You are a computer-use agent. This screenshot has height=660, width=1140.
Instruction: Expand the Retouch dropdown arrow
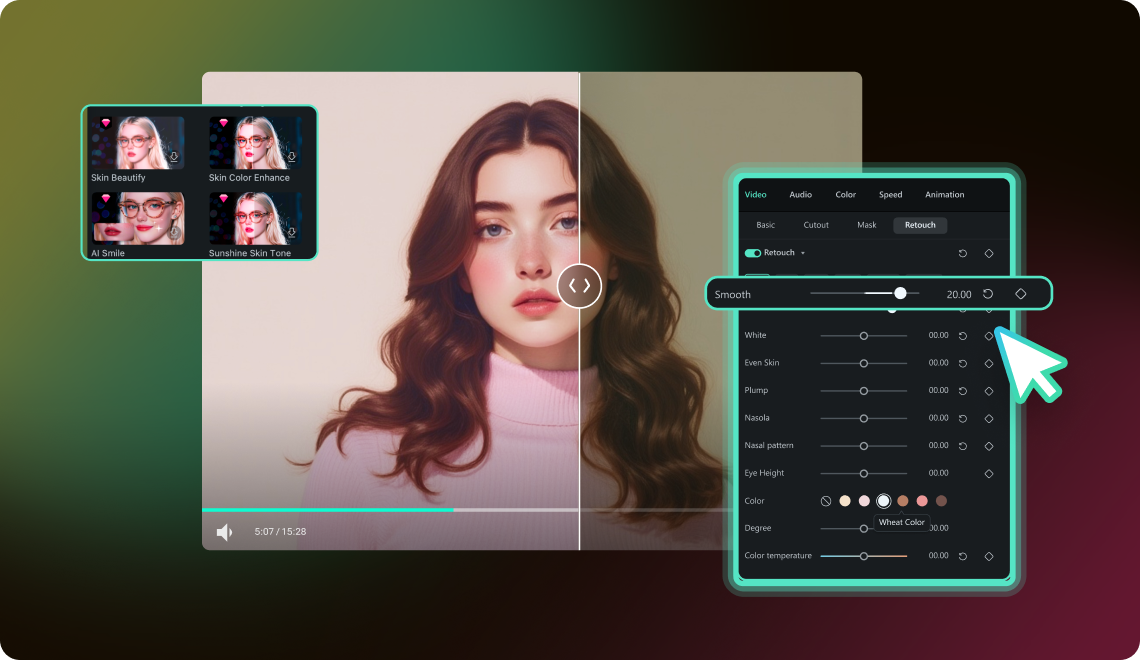[x=803, y=253]
